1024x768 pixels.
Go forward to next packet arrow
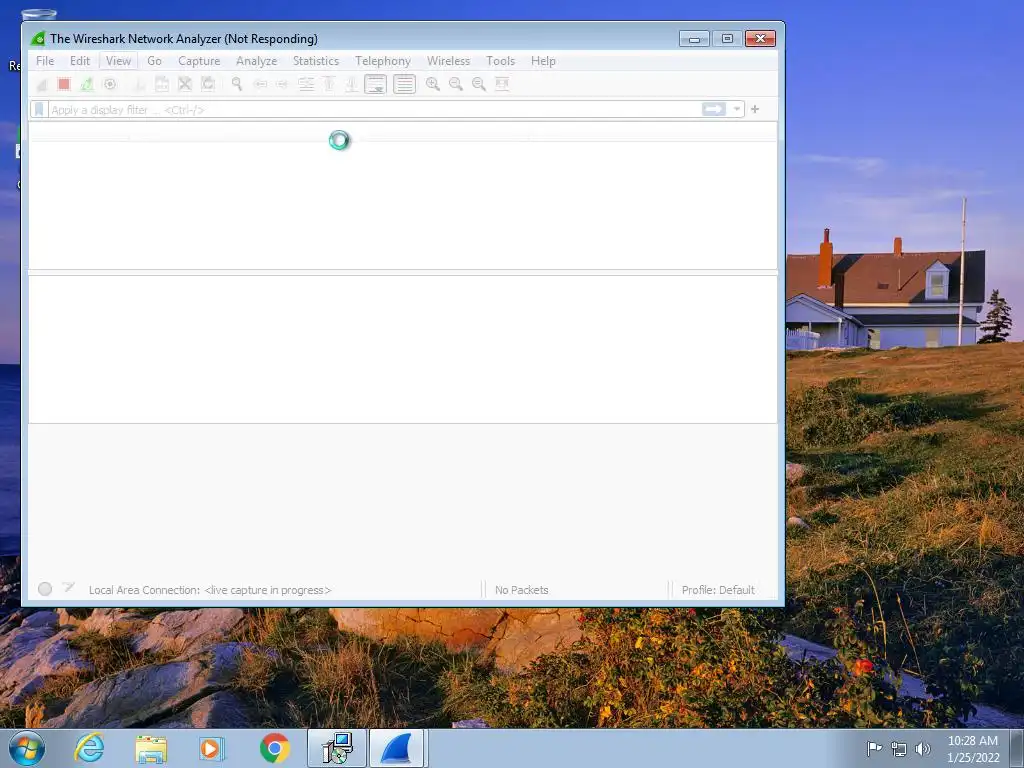point(282,84)
